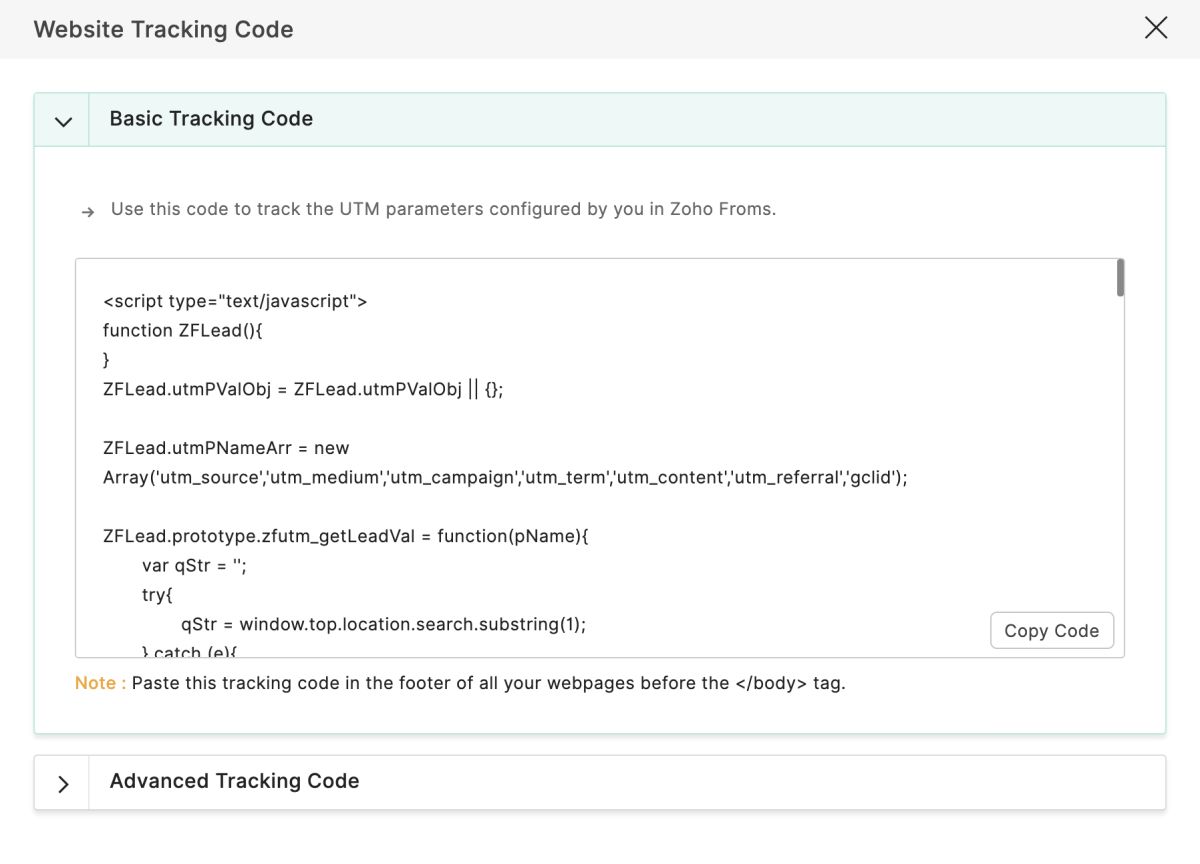Click the Basic Tracking Code header title
Screen dimensions: 1200x864
(211, 119)
